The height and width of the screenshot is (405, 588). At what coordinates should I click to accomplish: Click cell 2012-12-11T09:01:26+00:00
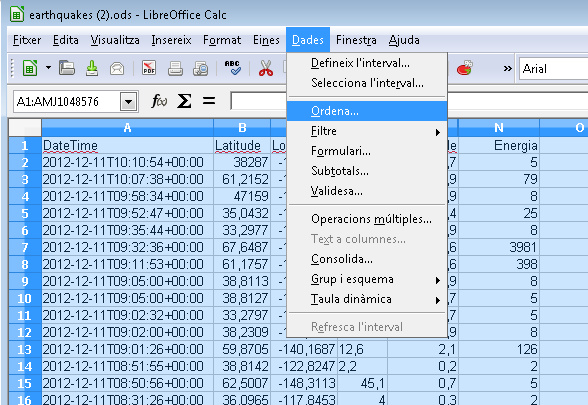tap(128, 350)
